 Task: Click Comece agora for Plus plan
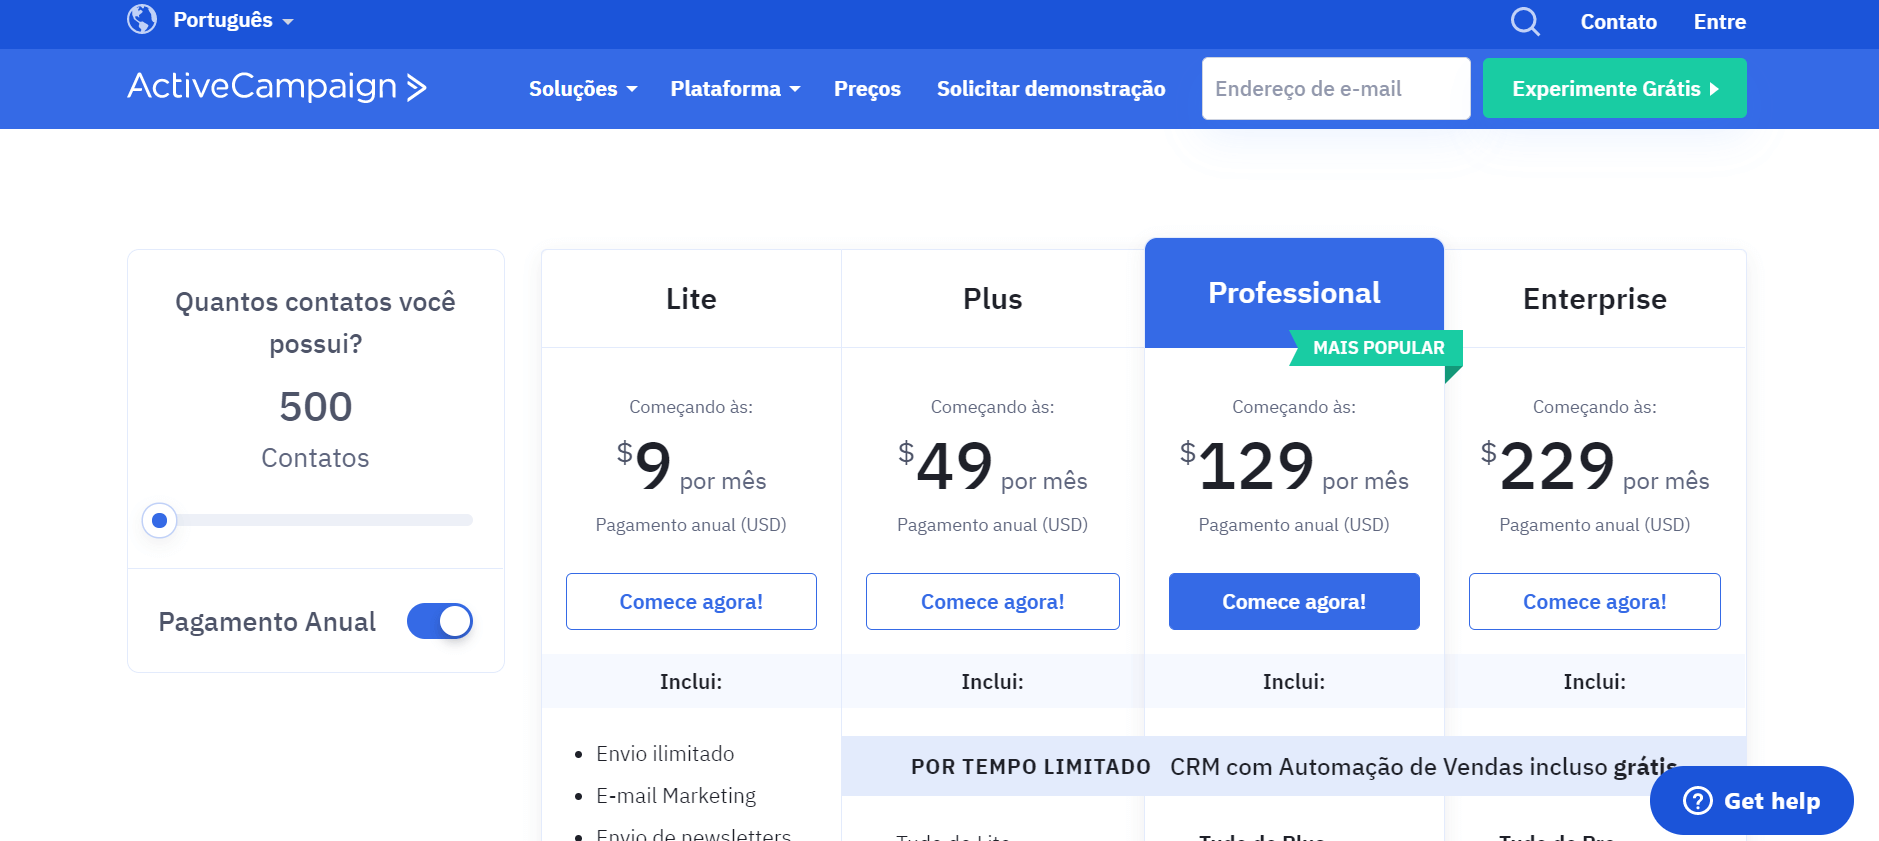992,601
